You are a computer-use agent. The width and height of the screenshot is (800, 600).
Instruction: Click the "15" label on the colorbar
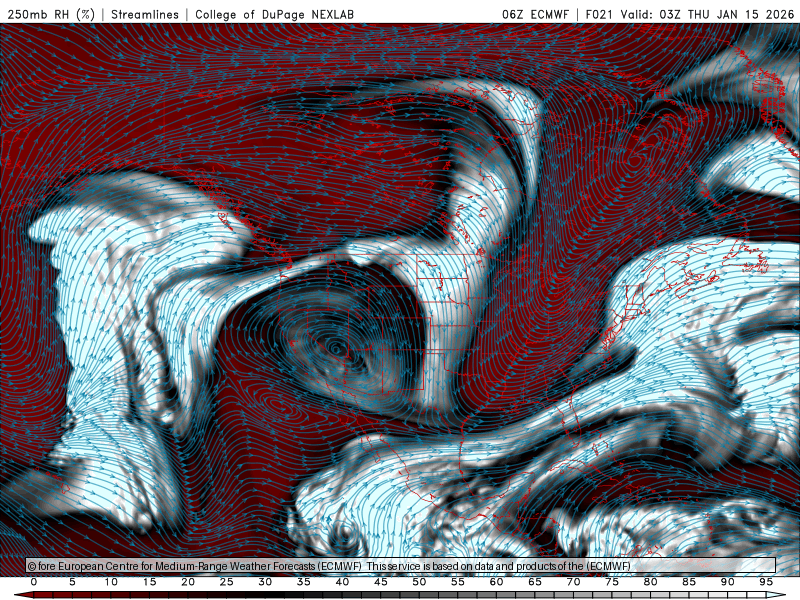(x=149, y=582)
